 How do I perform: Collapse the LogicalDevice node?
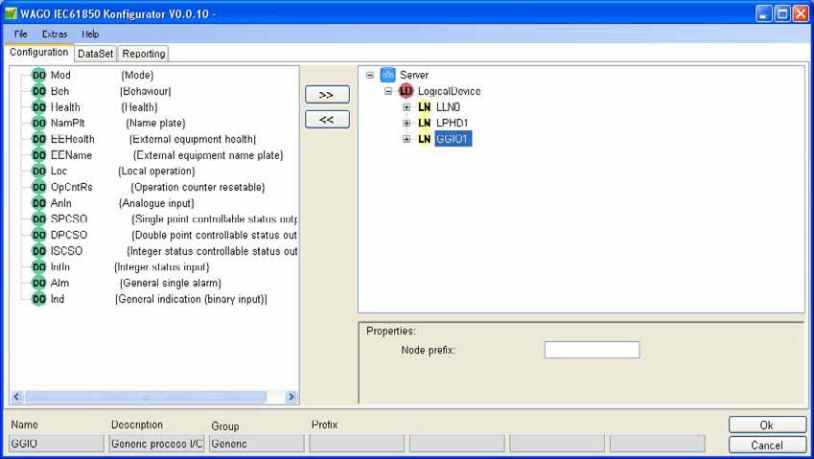pos(388,91)
